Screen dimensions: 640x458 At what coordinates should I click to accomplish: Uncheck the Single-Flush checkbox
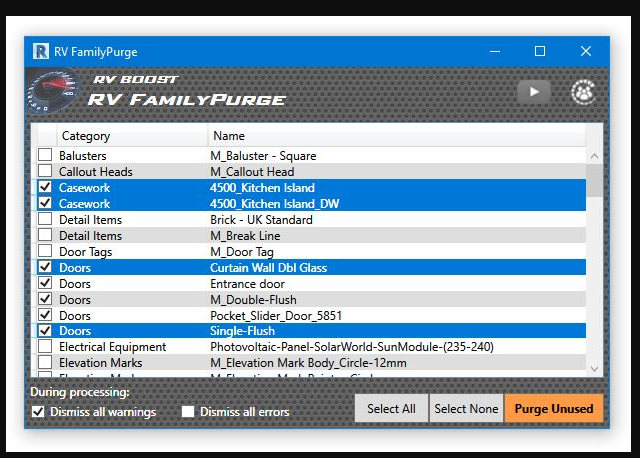click(x=45, y=330)
